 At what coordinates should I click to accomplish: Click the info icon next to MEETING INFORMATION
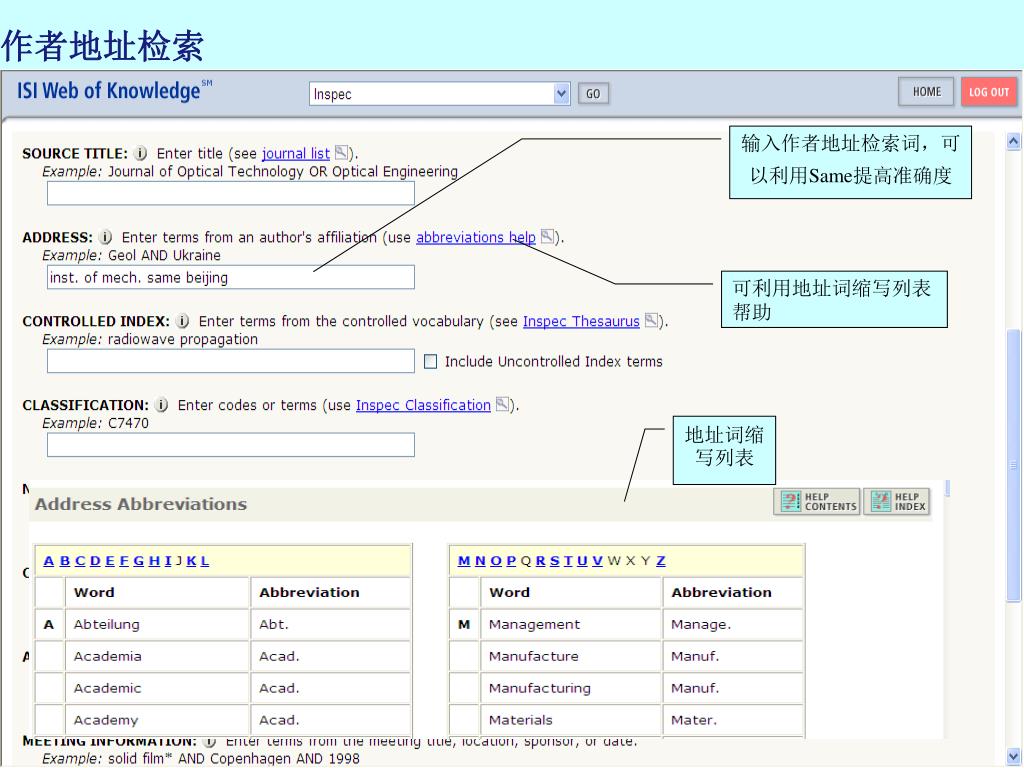point(210,742)
